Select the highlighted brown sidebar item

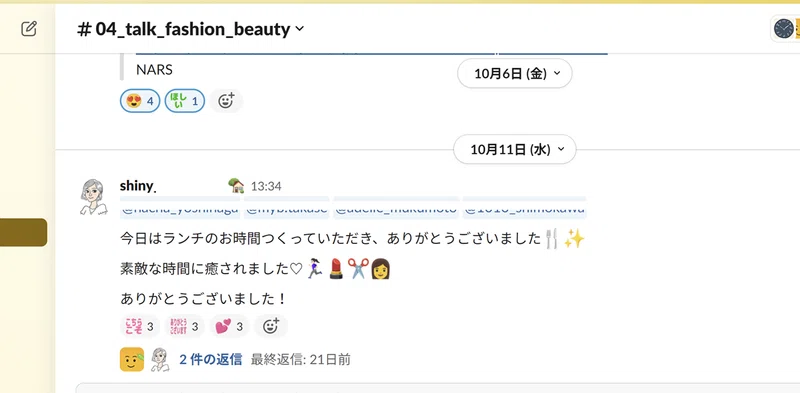pos(23,232)
